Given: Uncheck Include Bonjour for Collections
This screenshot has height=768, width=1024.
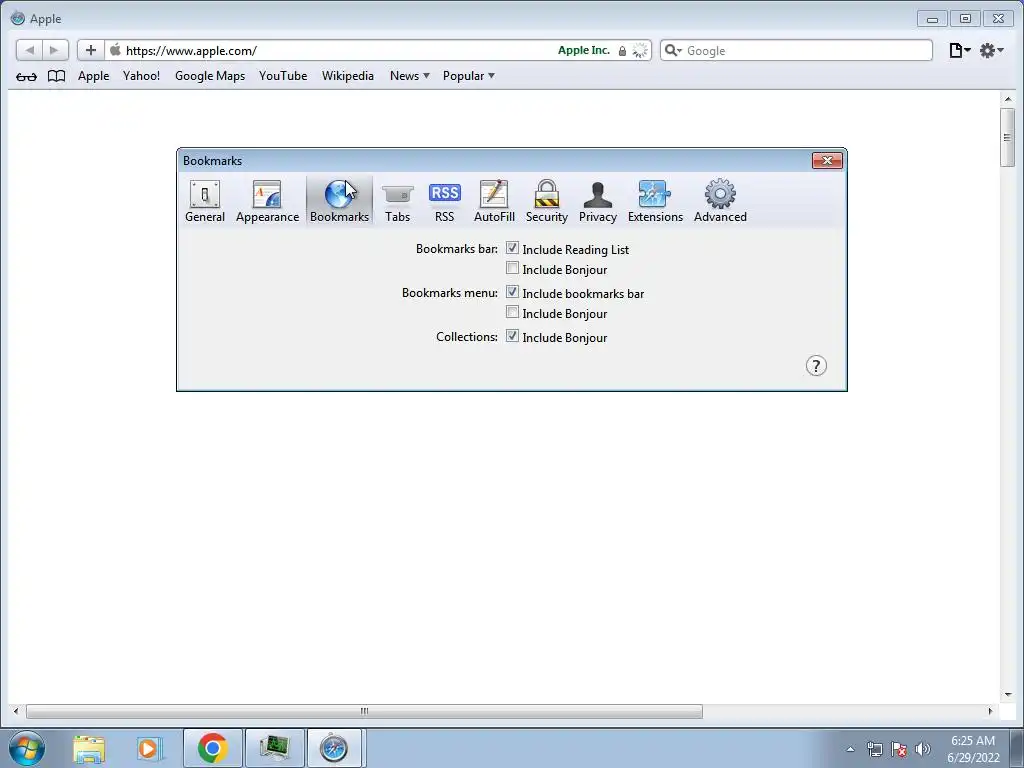Looking at the screenshot, I should coord(513,336).
